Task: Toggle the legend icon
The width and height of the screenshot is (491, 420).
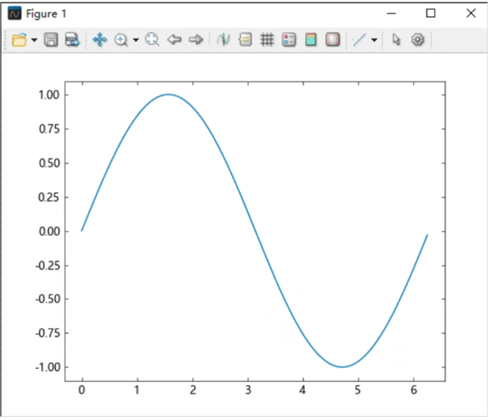Action: pyautogui.click(x=289, y=40)
